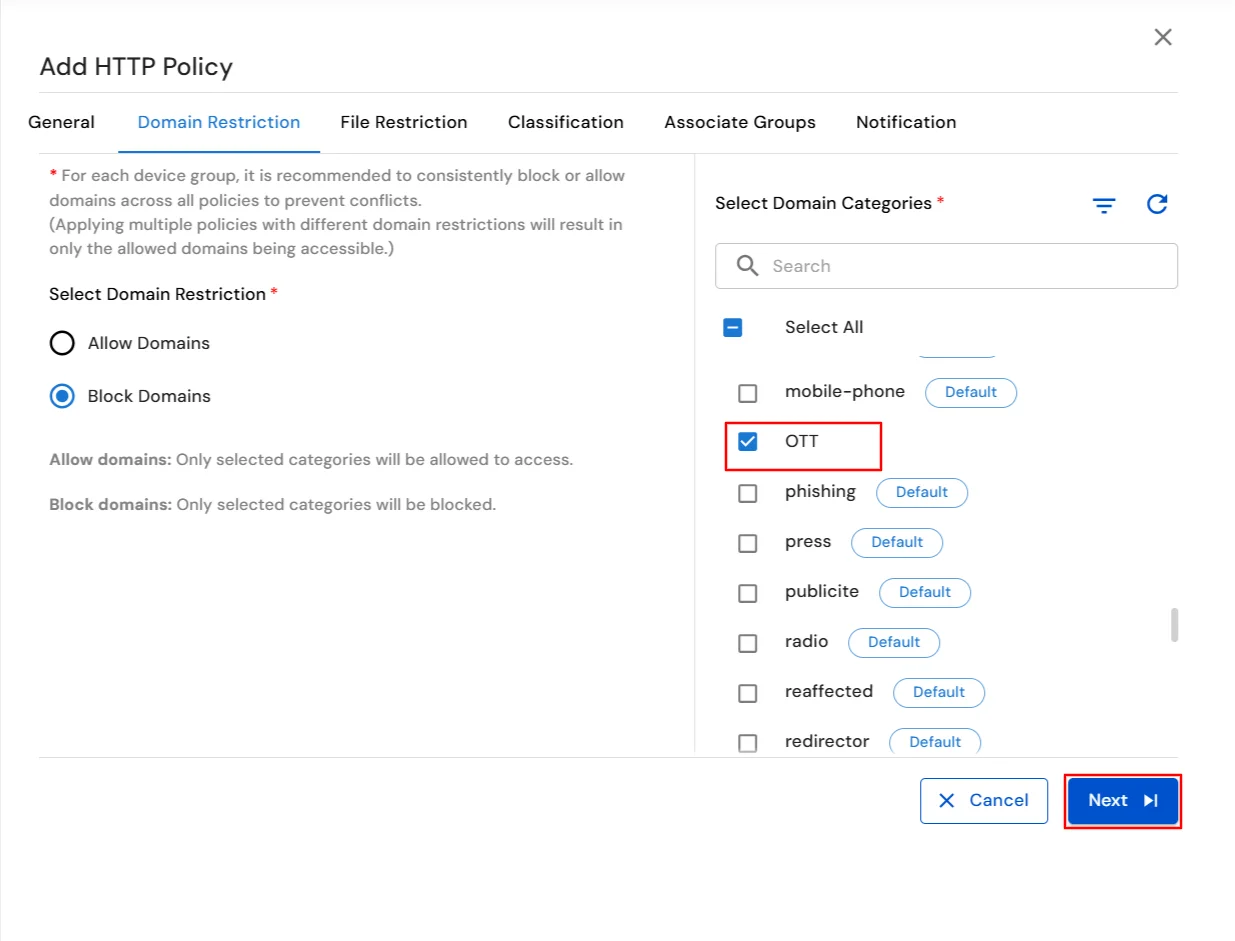Open the Notification tab

[x=905, y=122]
